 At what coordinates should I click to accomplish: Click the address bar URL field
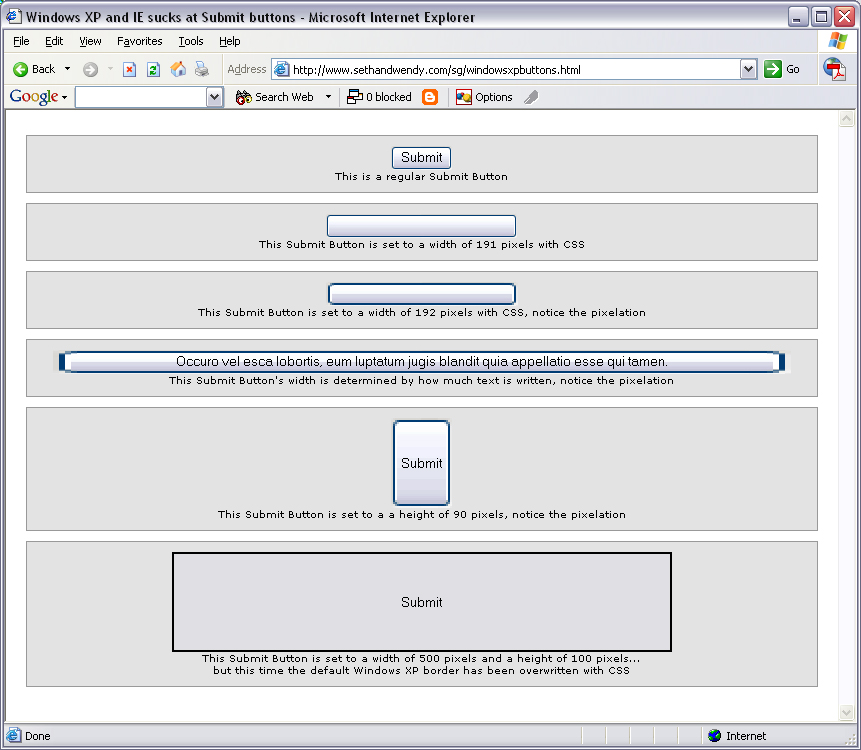pyautogui.click(x=513, y=70)
